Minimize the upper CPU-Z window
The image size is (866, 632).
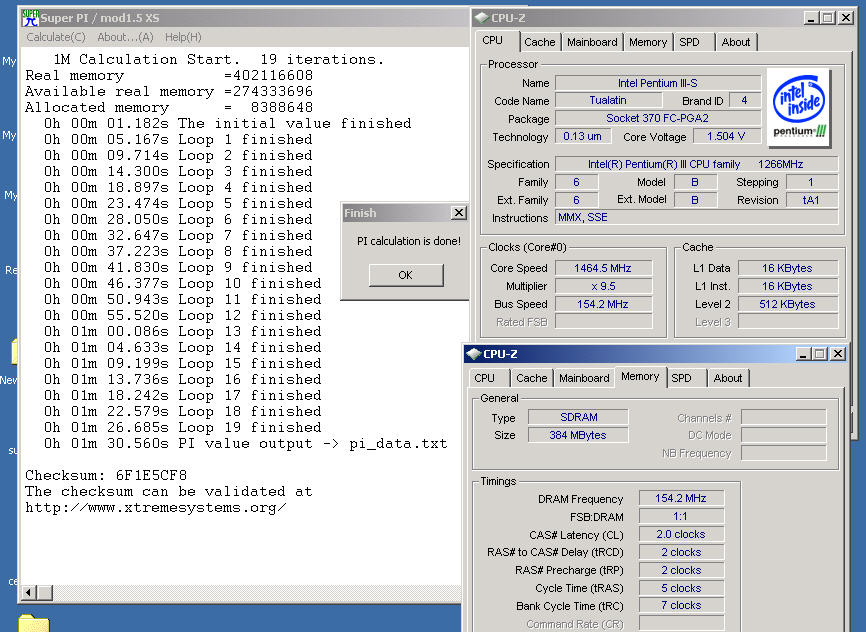click(x=811, y=18)
